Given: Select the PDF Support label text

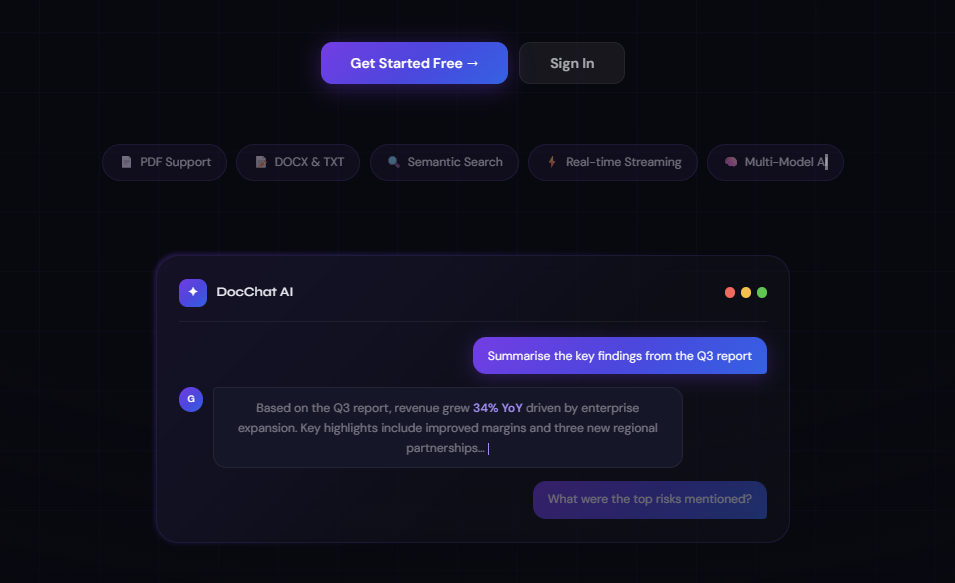Looking at the screenshot, I should pos(175,162).
